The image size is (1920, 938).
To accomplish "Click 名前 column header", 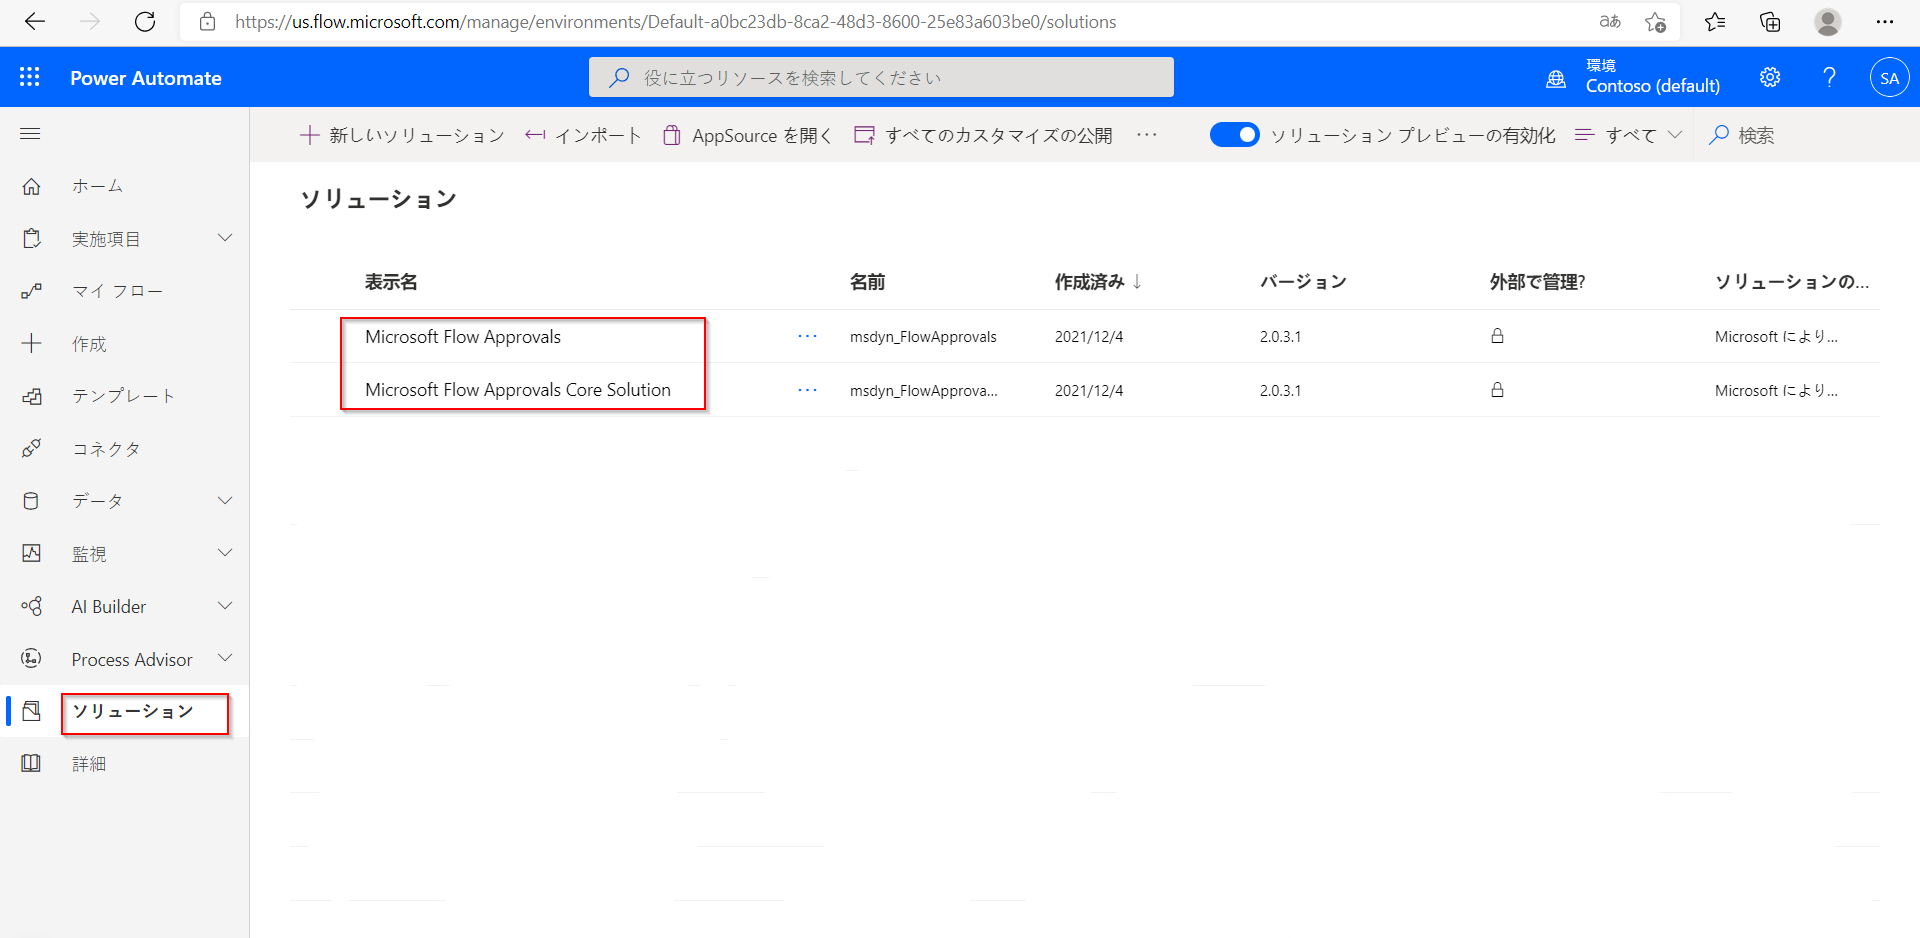I will (867, 282).
